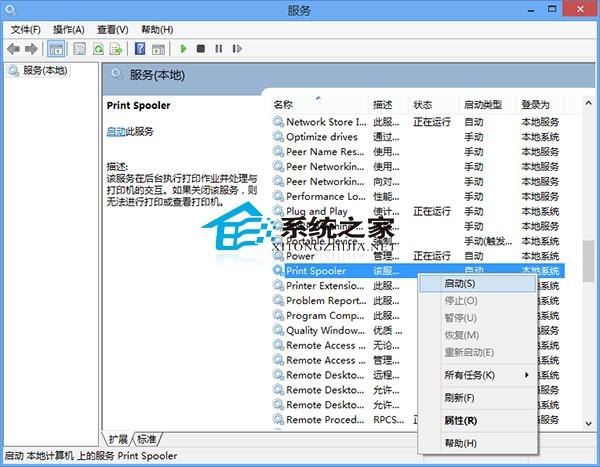Click gear icon of Quality Window...
600x467 pixels.
pyautogui.click(x=278, y=330)
